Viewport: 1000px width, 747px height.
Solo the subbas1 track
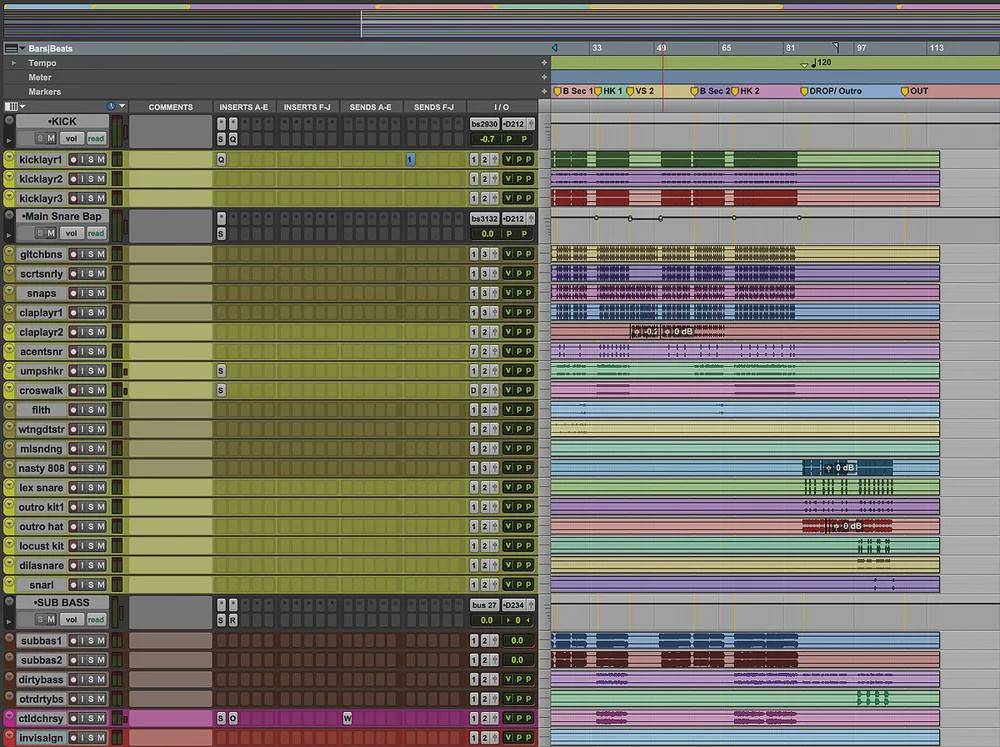click(93, 641)
